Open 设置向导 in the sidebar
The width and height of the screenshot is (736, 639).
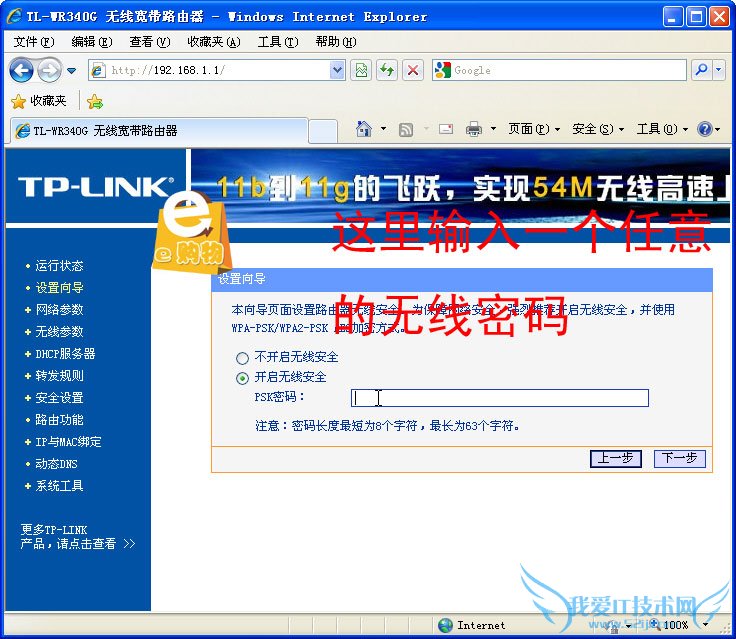pos(59,288)
